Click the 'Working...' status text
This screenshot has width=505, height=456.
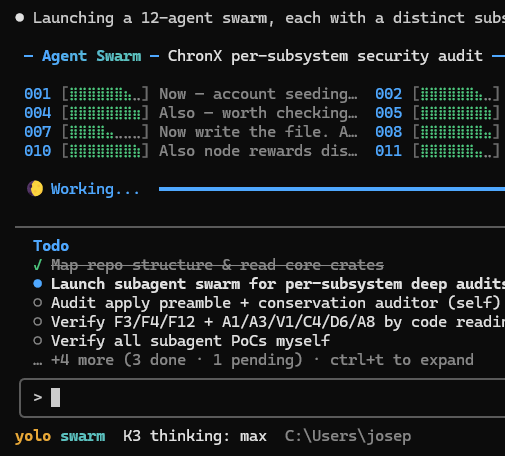click(95, 189)
